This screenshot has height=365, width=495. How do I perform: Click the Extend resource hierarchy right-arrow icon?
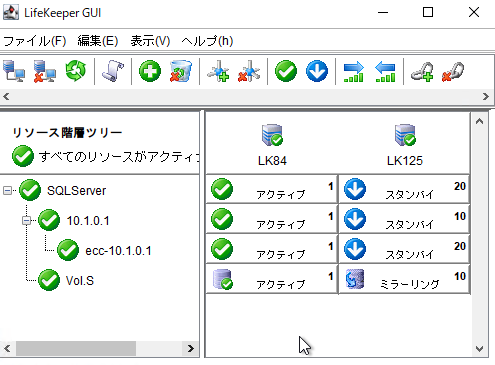coord(354,71)
